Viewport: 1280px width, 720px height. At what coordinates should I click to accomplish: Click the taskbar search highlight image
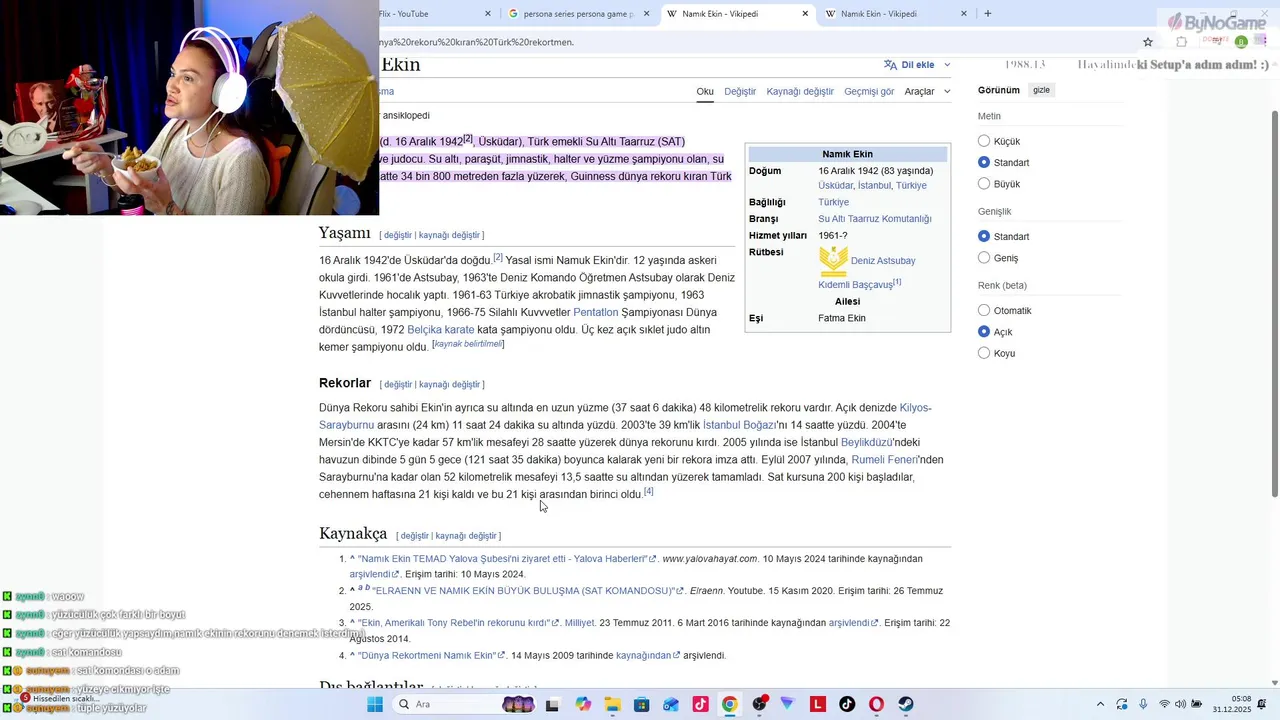(x=518, y=704)
